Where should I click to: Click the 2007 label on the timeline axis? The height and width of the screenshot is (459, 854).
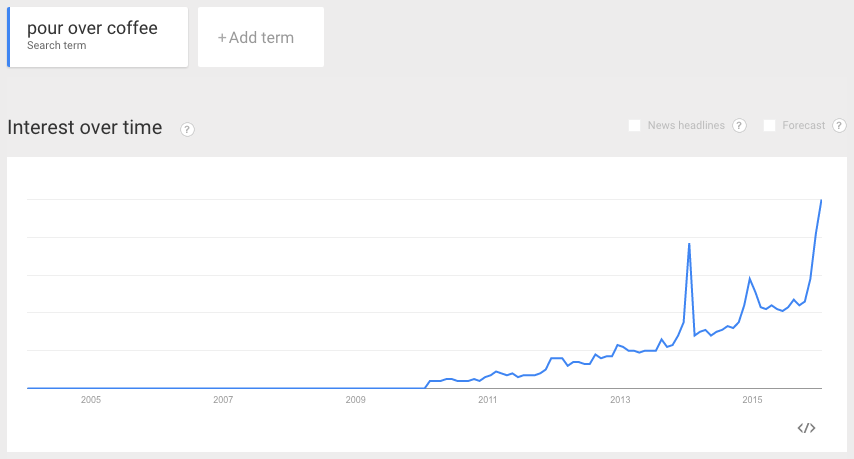pyautogui.click(x=223, y=400)
